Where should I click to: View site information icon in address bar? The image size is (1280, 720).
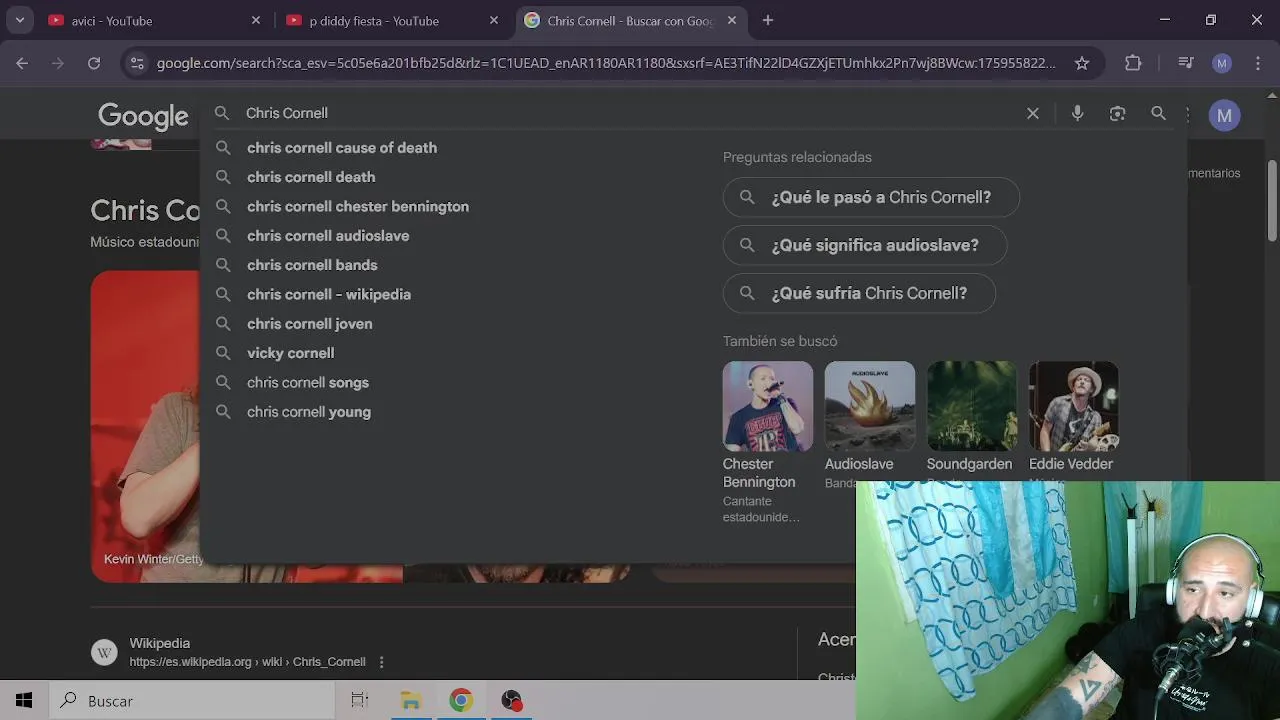pos(137,63)
